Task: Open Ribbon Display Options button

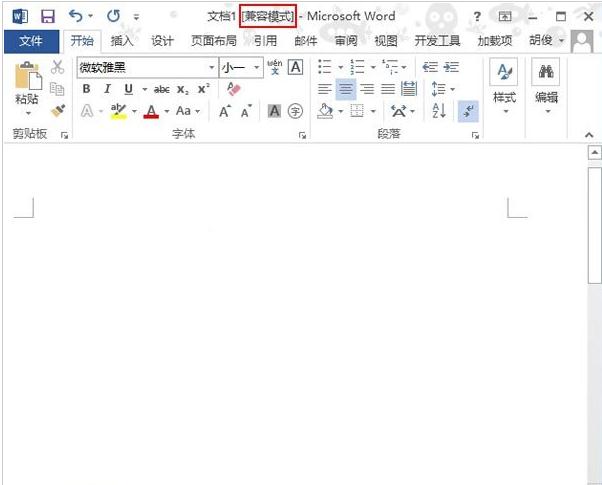Action: (x=505, y=16)
